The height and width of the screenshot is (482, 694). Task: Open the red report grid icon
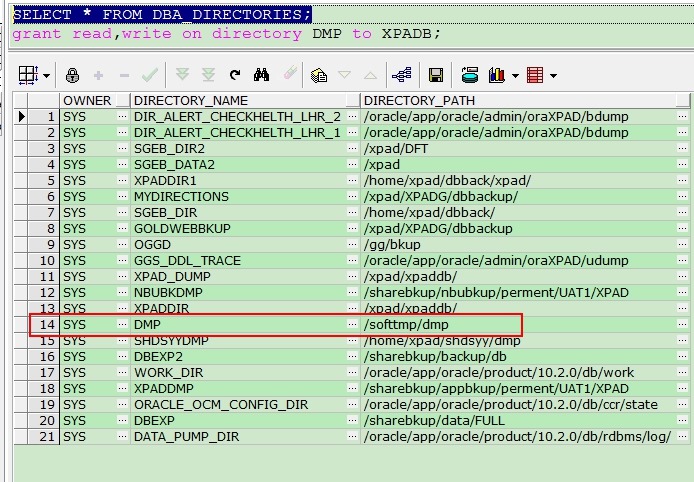click(535, 75)
